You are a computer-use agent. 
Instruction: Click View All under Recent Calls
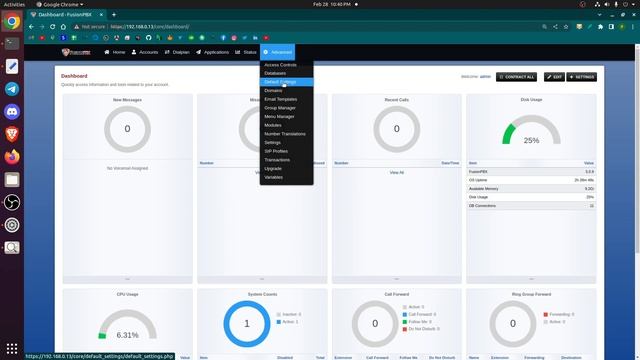pos(396,173)
